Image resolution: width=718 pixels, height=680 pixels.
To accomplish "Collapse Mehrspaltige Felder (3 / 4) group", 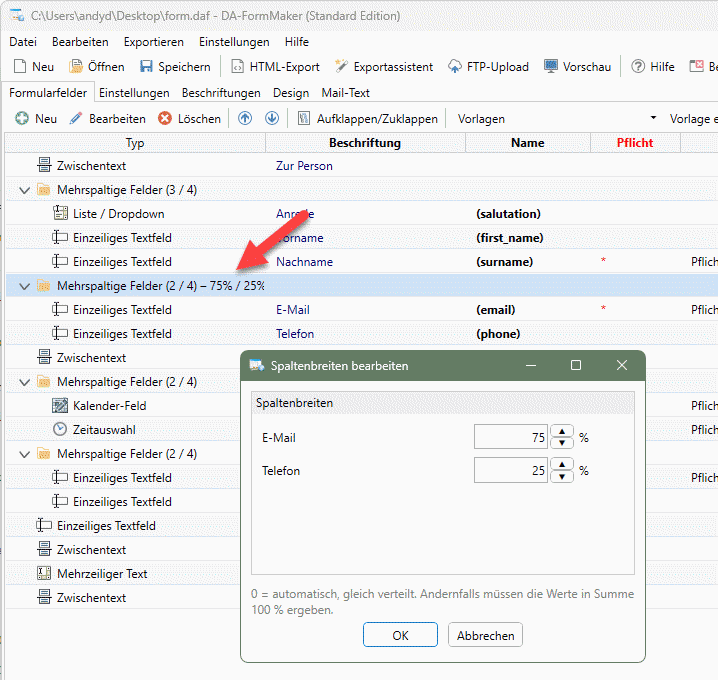I will 24,190.
